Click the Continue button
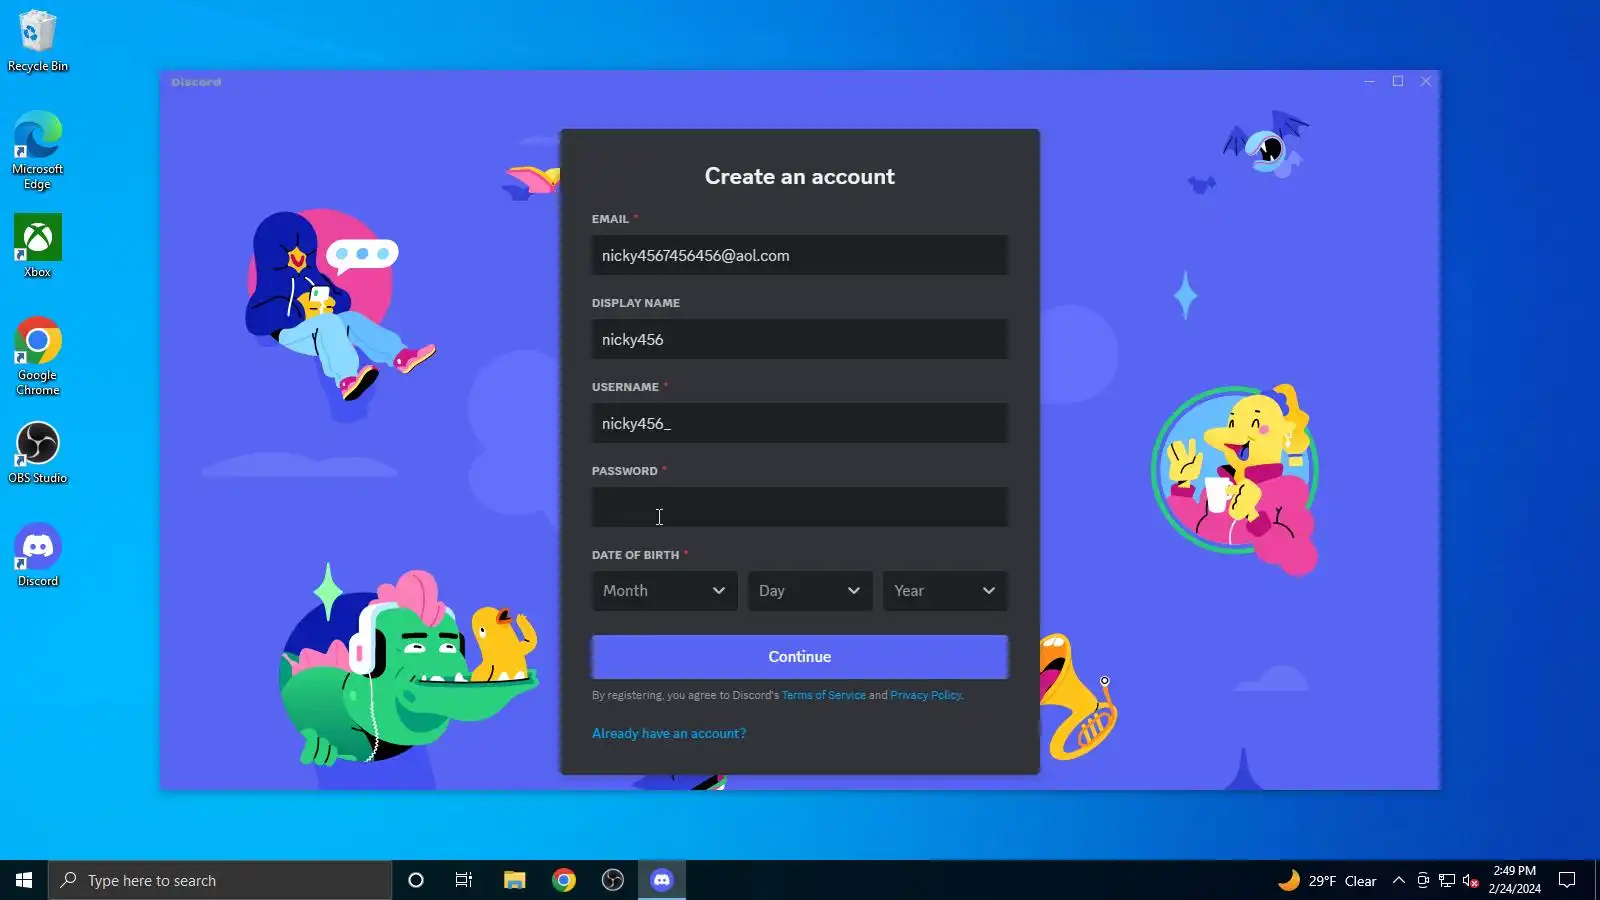The width and height of the screenshot is (1600, 900). click(x=800, y=657)
